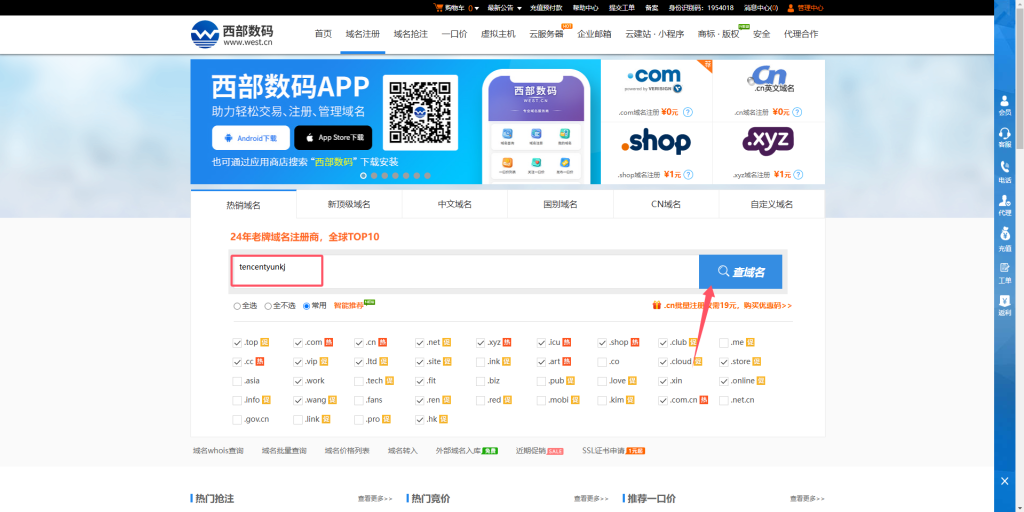
Task: Click the 充值 recharge money-bag icon
Action: coord(1004,240)
